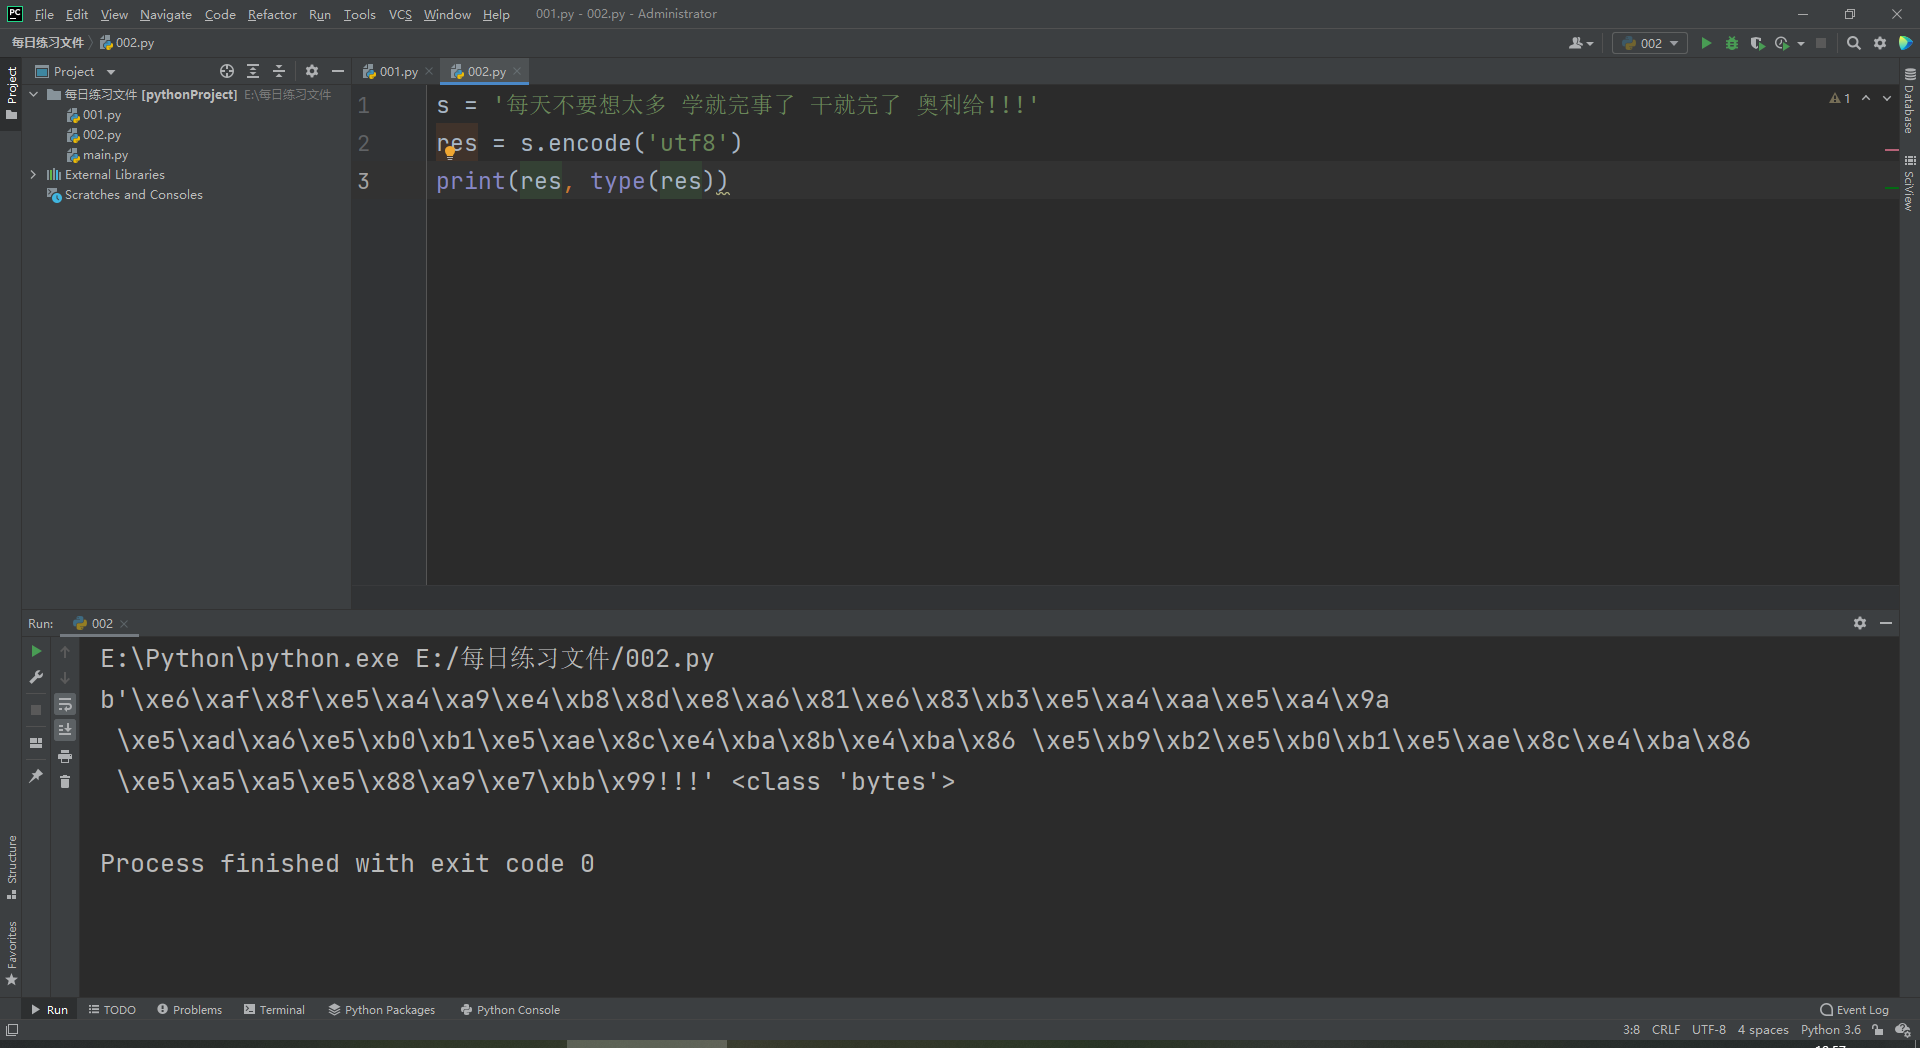Stop process in the Run panel
Viewport: 1920px width, 1048px height.
(36, 709)
